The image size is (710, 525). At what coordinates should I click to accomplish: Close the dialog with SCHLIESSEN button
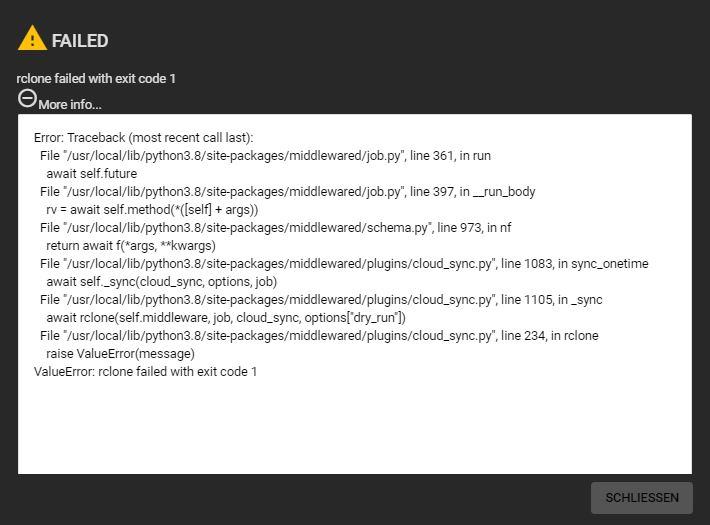pos(642,498)
